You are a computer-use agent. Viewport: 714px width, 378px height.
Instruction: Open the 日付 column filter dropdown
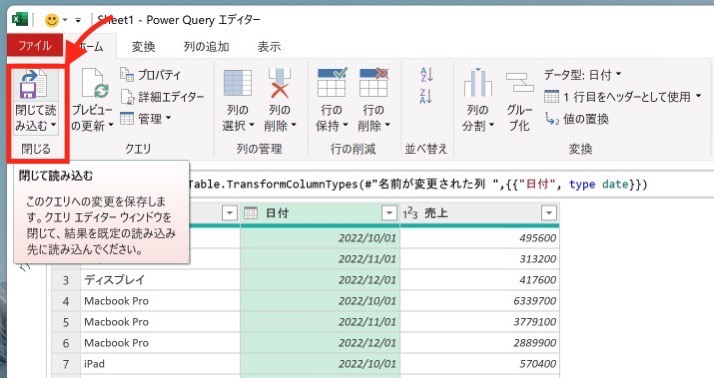pyautogui.click(x=389, y=213)
